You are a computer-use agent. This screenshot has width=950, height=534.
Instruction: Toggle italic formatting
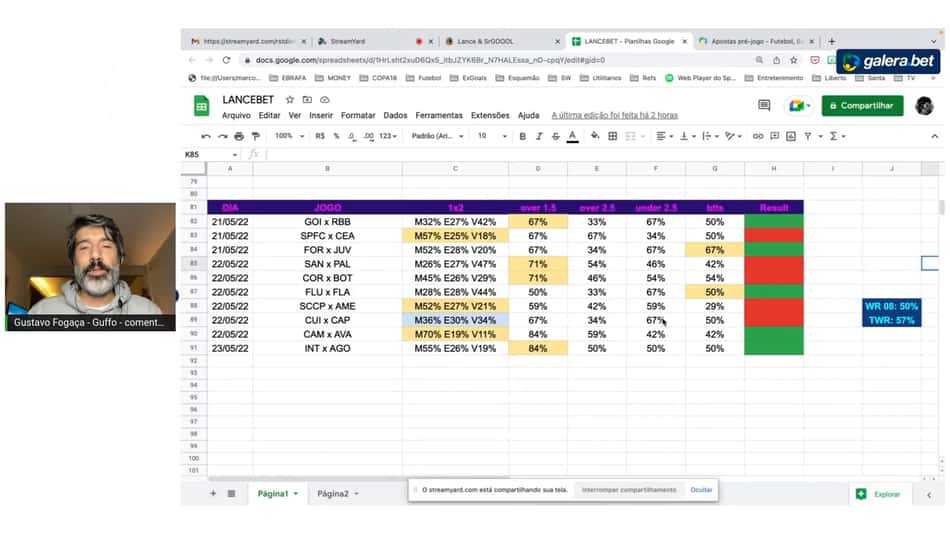tap(539, 136)
